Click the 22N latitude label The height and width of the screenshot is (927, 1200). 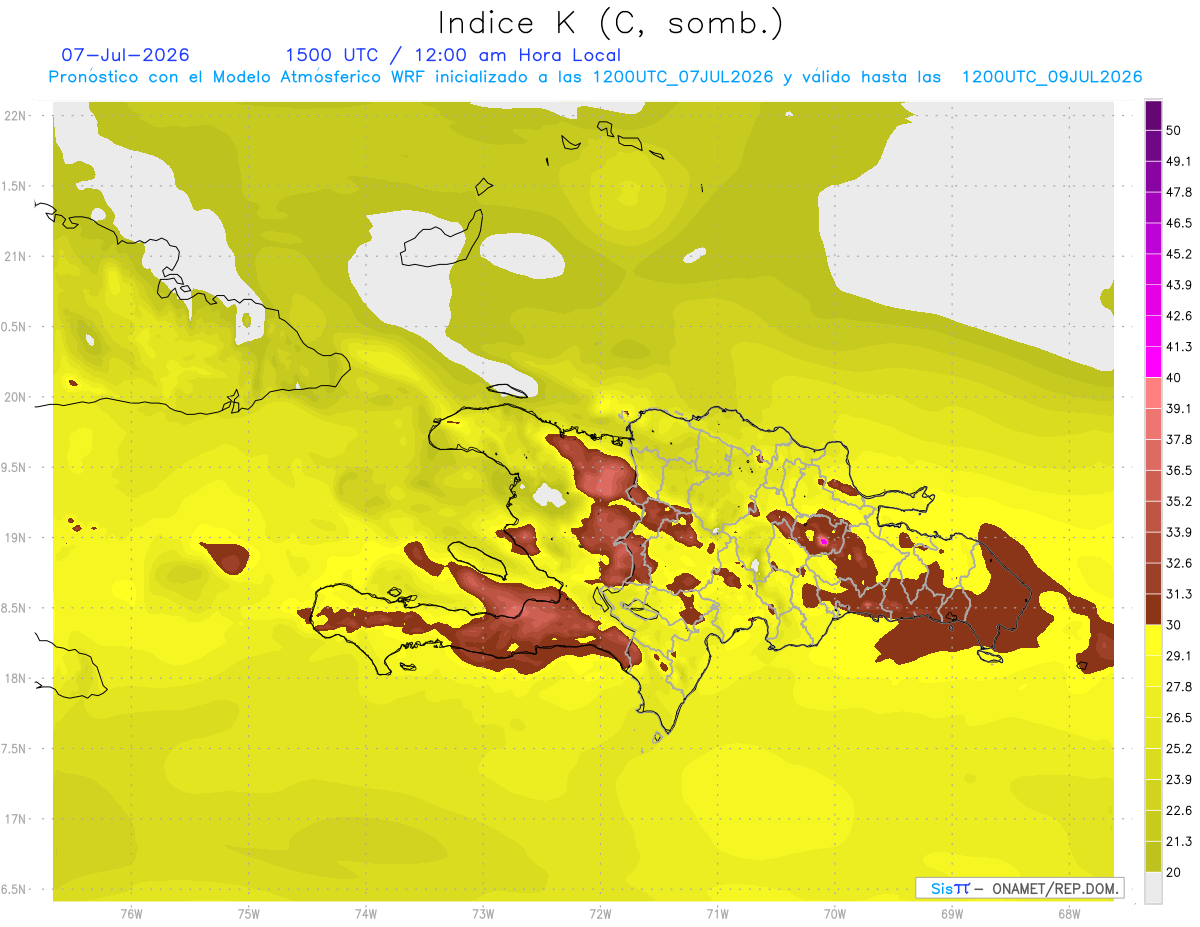click(15, 115)
